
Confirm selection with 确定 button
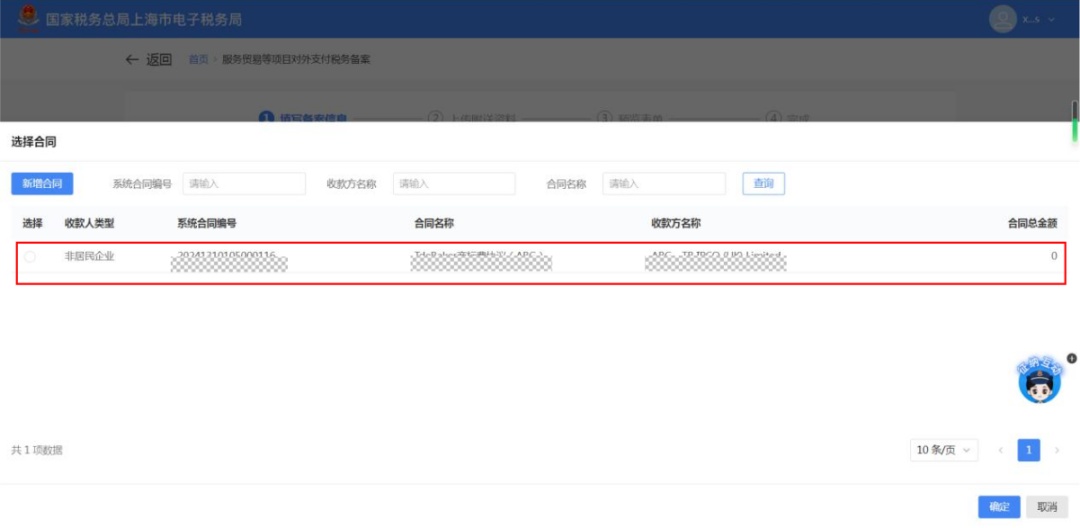click(999, 507)
